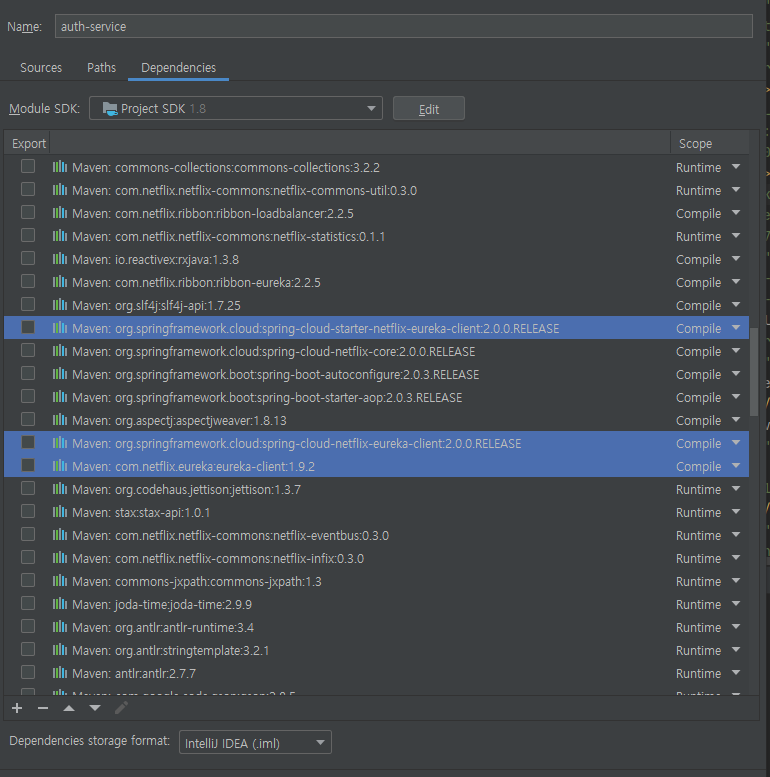Click the Move Down arrow icon
This screenshot has width=770, height=777.
[95, 708]
